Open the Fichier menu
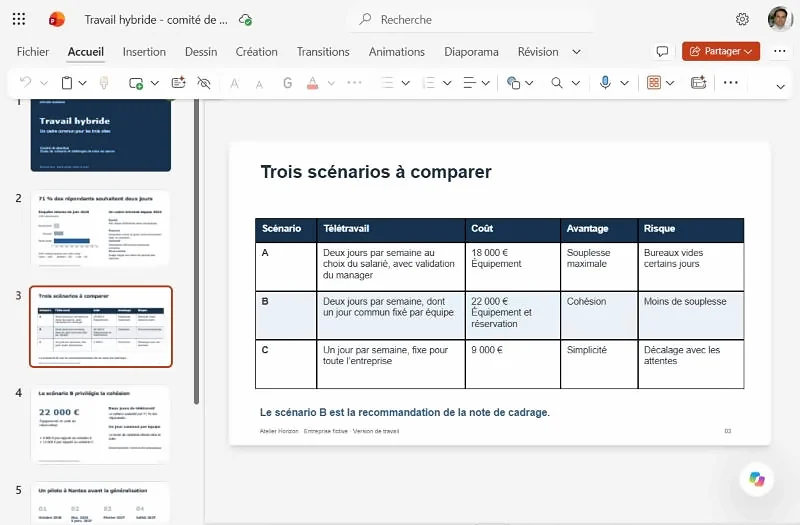800x525 pixels. tap(33, 52)
